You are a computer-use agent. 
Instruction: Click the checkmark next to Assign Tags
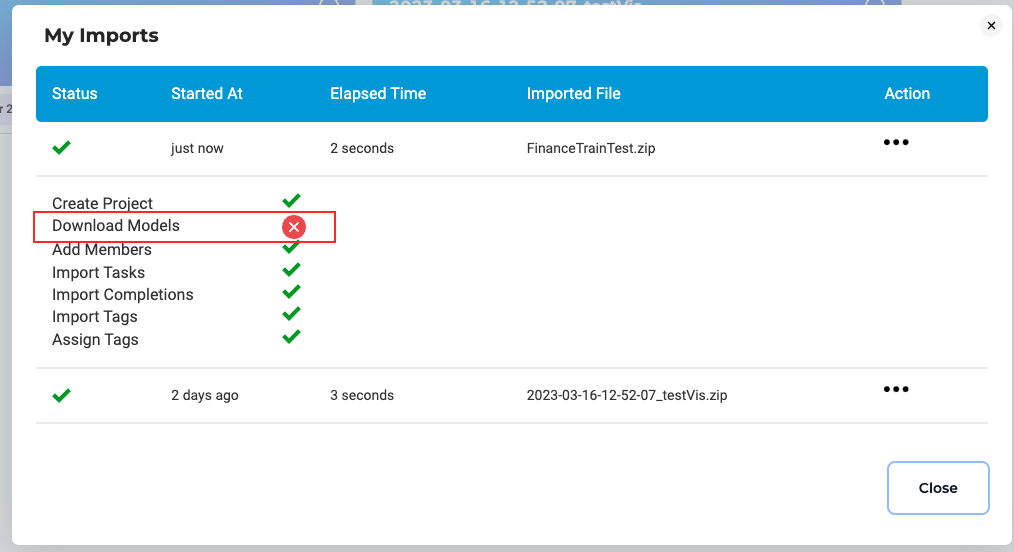pyautogui.click(x=291, y=337)
